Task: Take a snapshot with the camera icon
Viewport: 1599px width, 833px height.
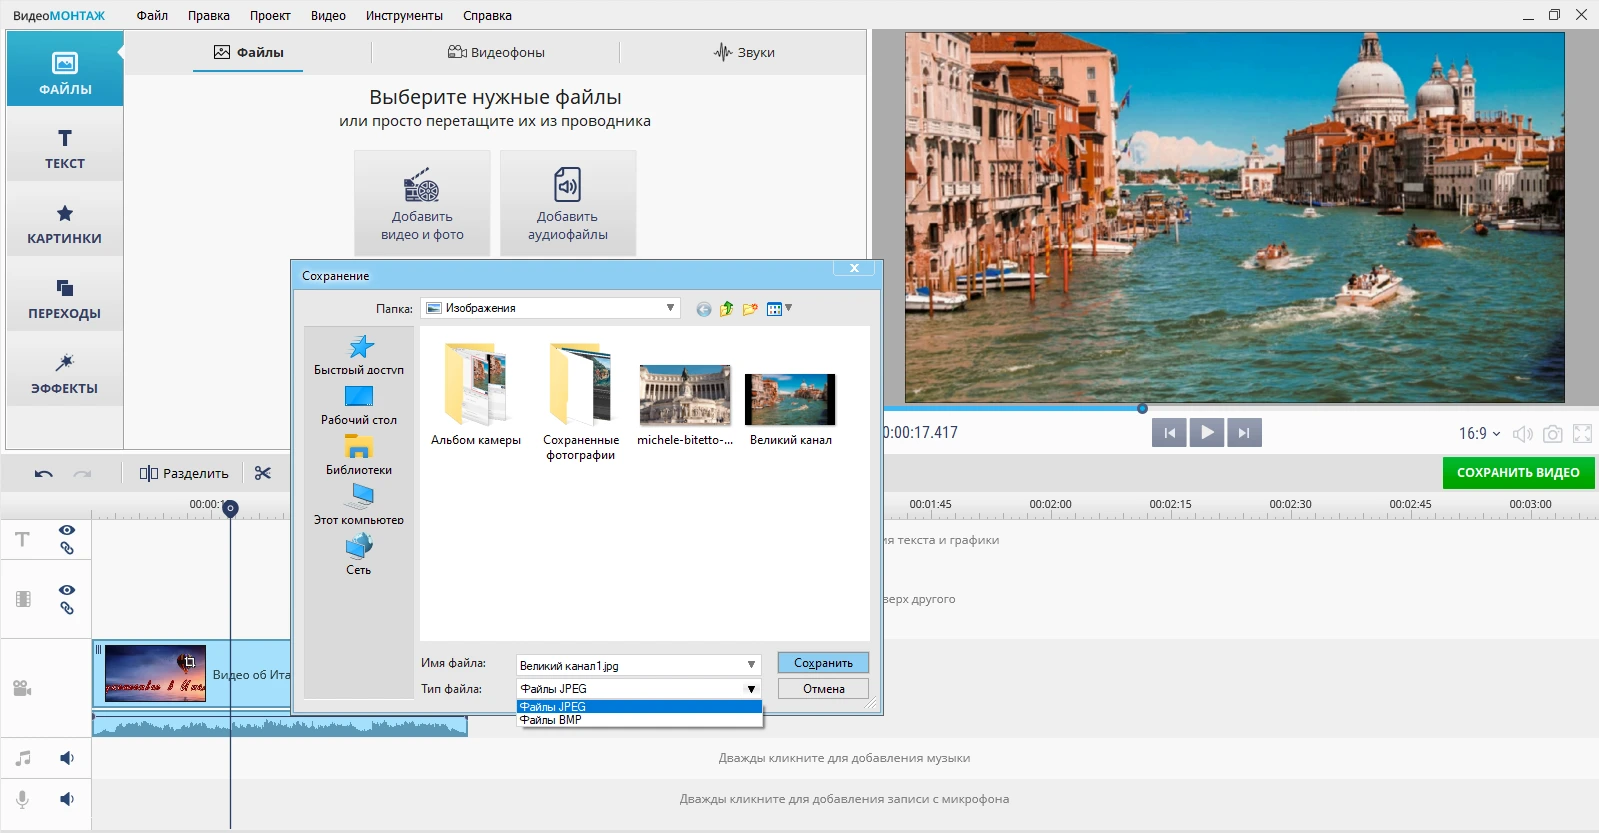Action: 1552,433
